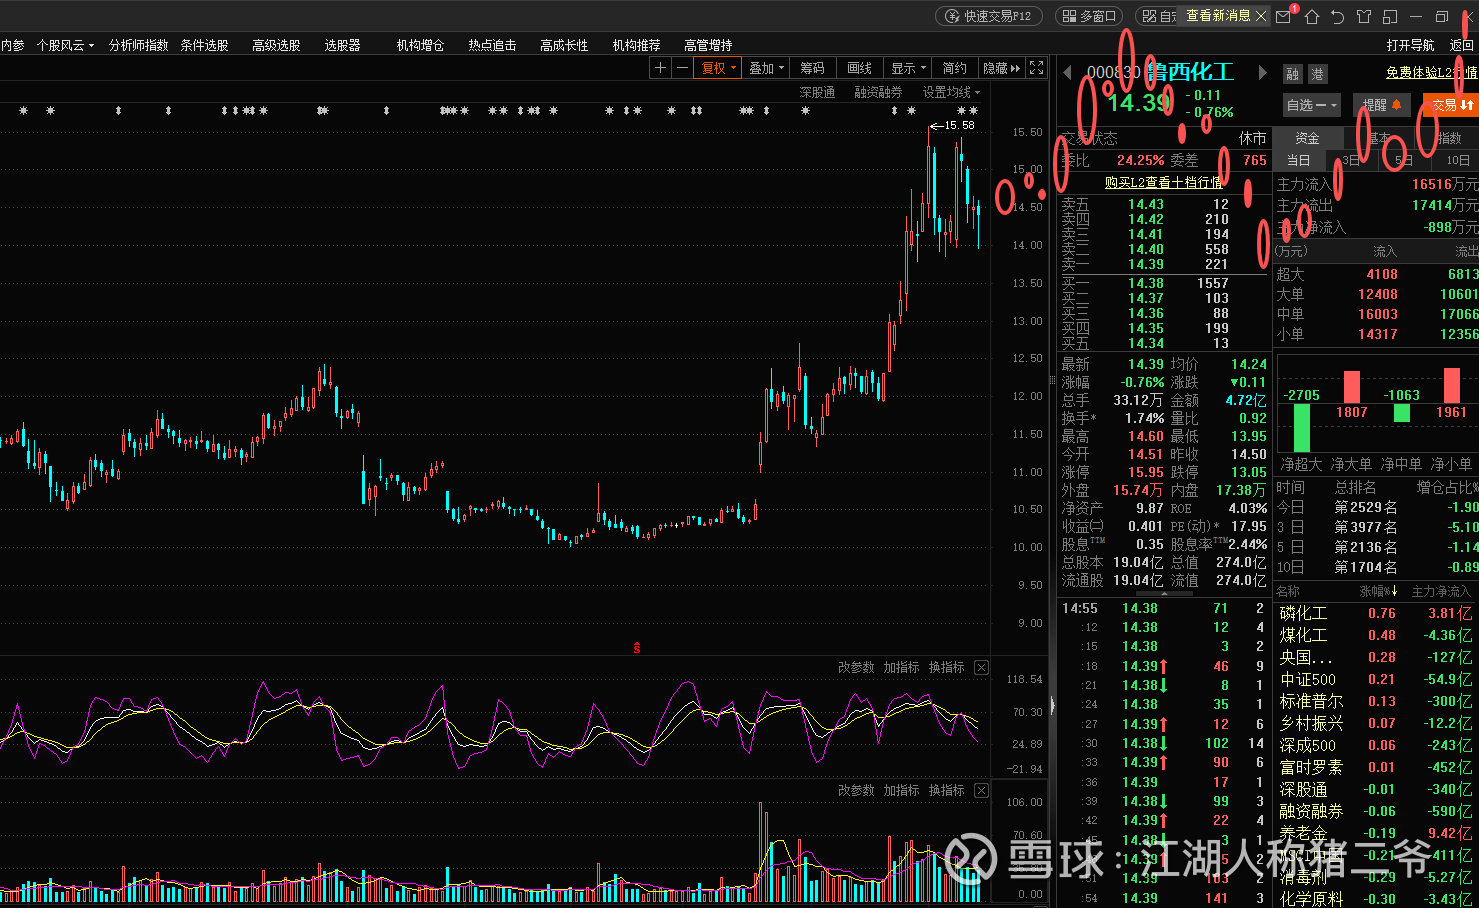Sort the sector list by 涨幅% column
This screenshot has width=1479, height=908.
pos(1378,591)
